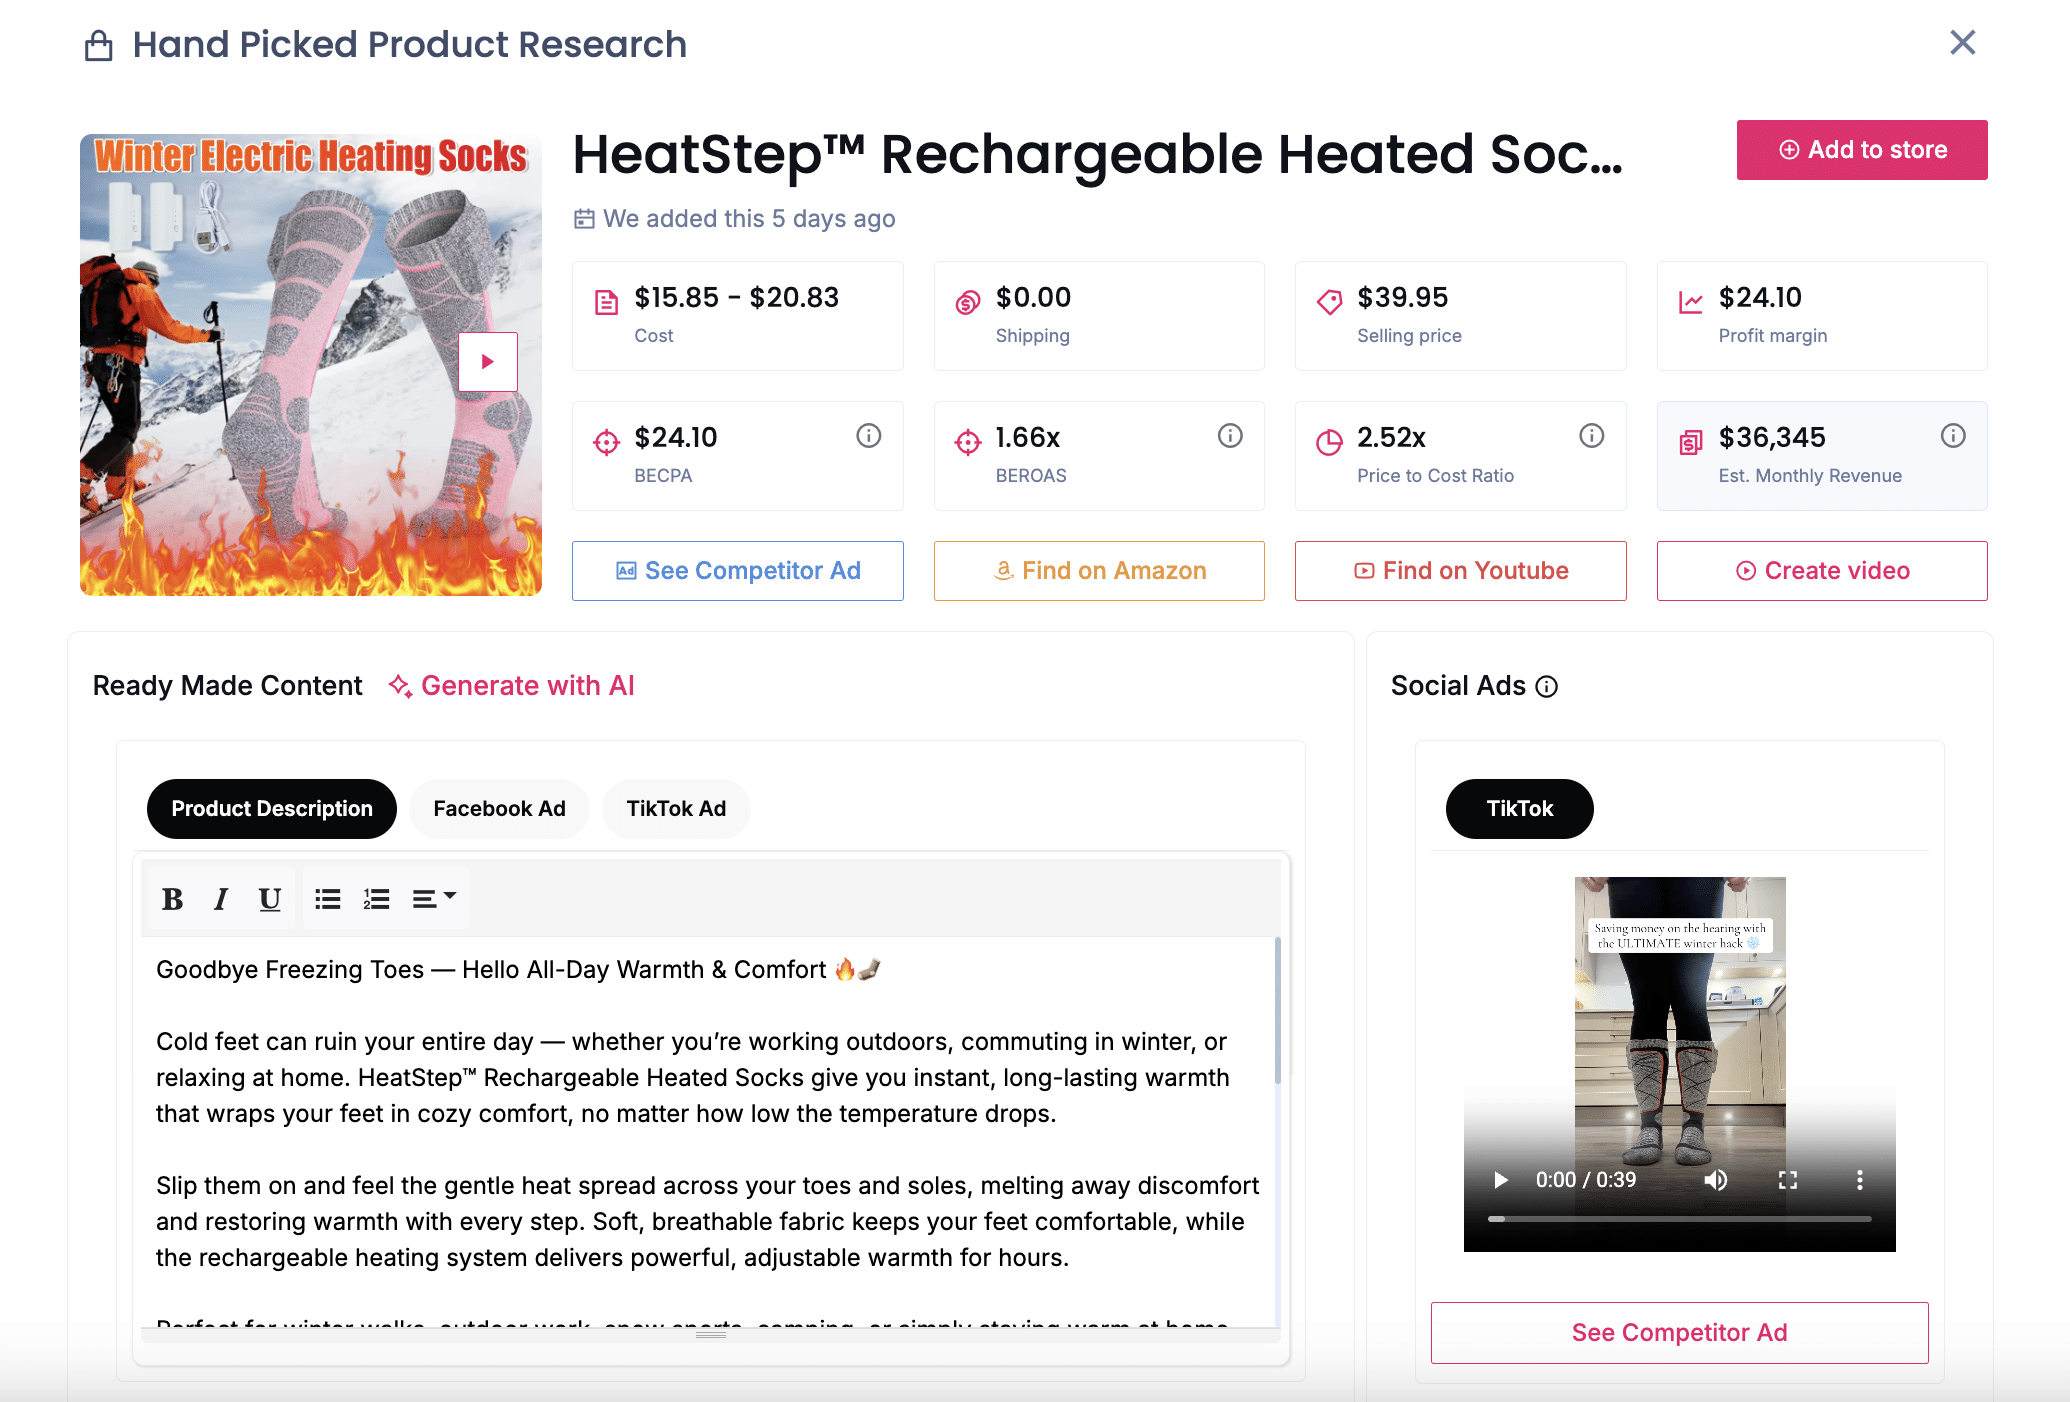Click the BEROAS info icon

point(1230,436)
